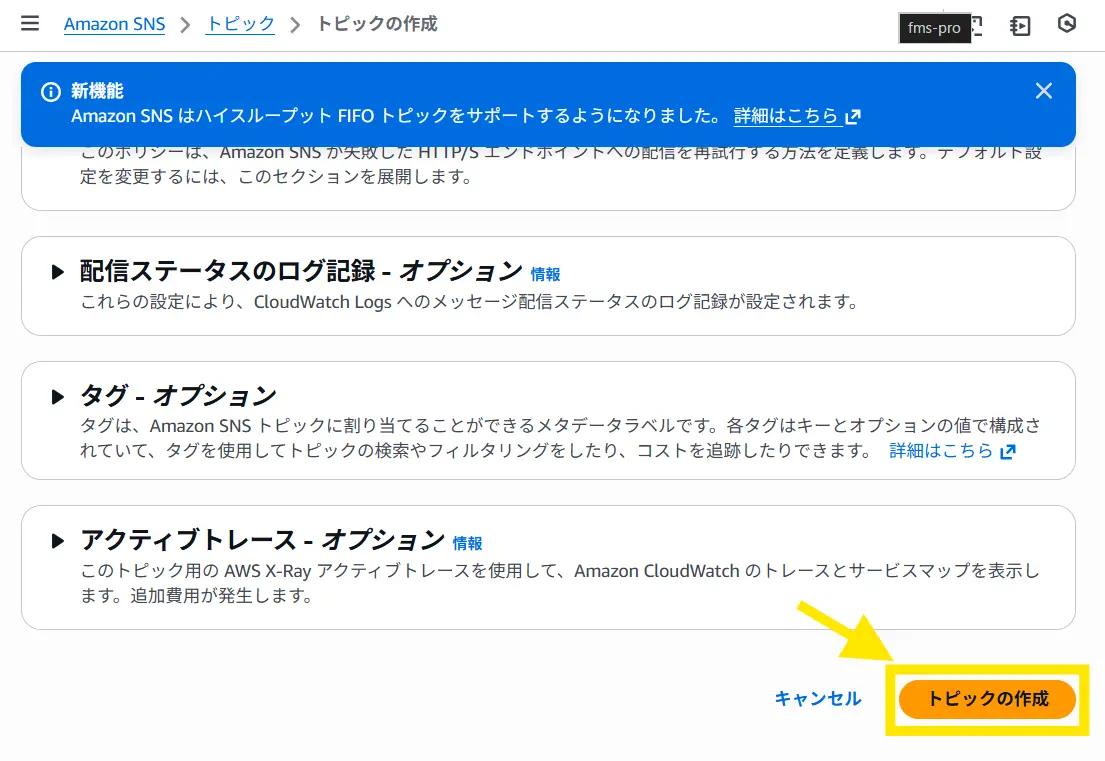Expand the タグ optional section
This screenshot has height=761, width=1105.
tap(58, 397)
